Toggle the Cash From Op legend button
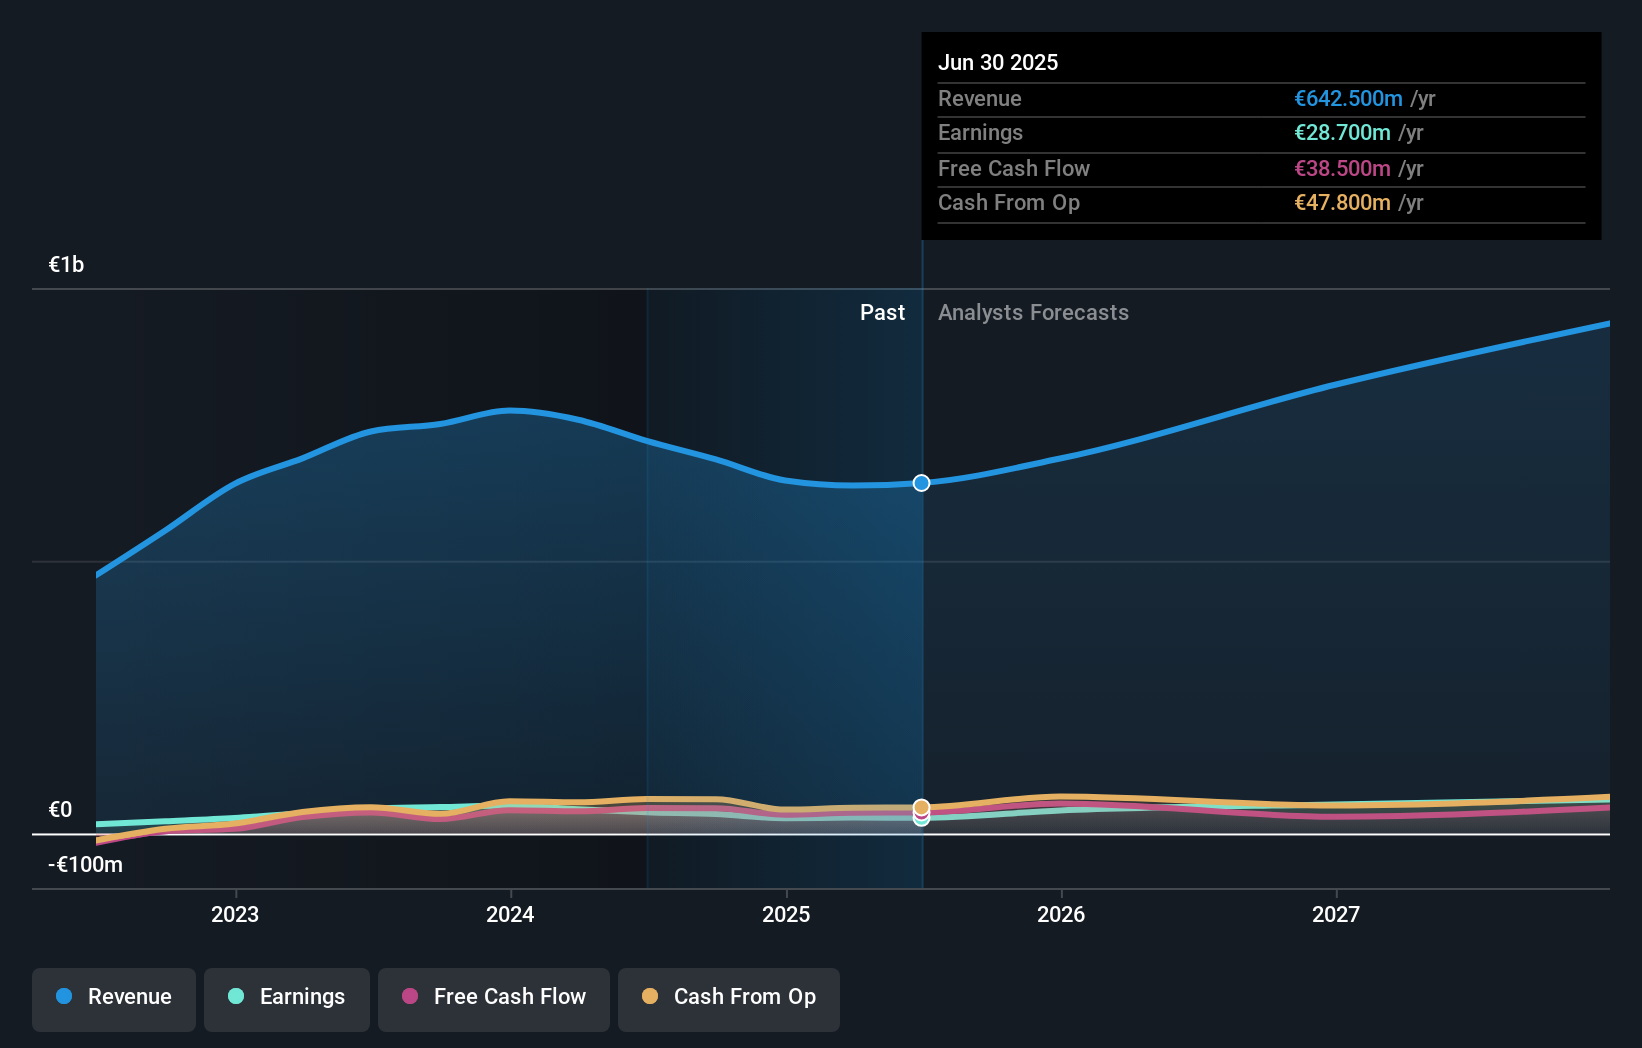This screenshot has width=1642, height=1048. [x=729, y=999]
